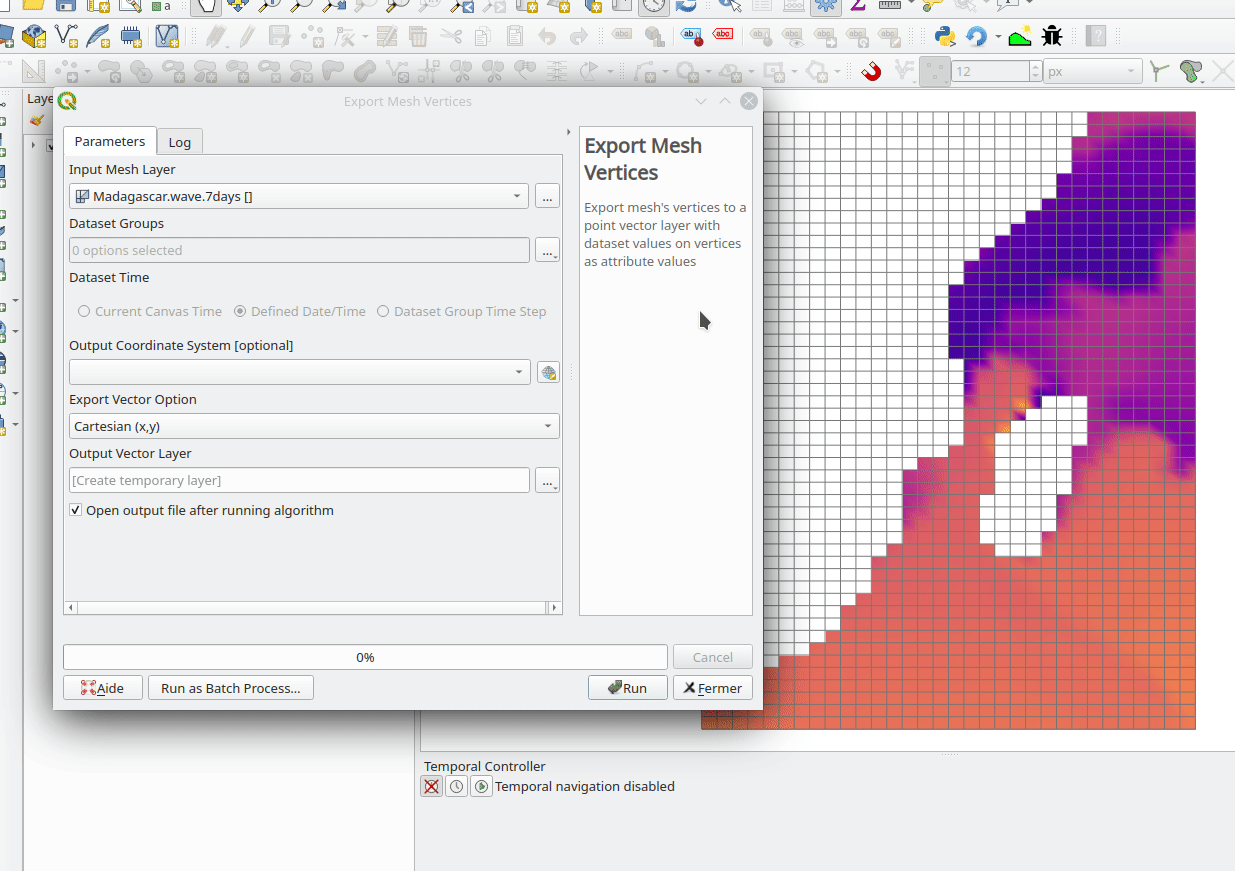Enable animated temporal navigation play icon
1235x871 pixels.
(x=481, y=787)
